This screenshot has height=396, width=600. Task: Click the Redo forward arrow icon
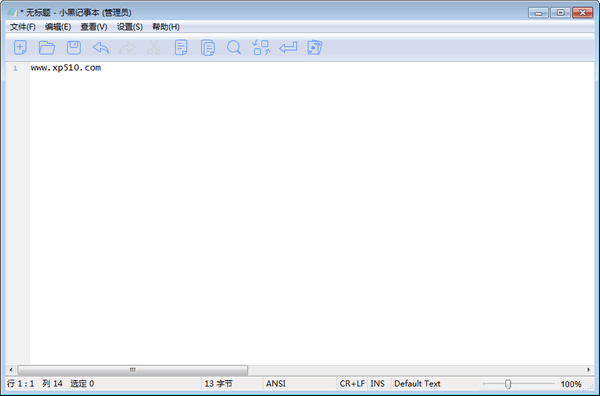coord(127,48)
